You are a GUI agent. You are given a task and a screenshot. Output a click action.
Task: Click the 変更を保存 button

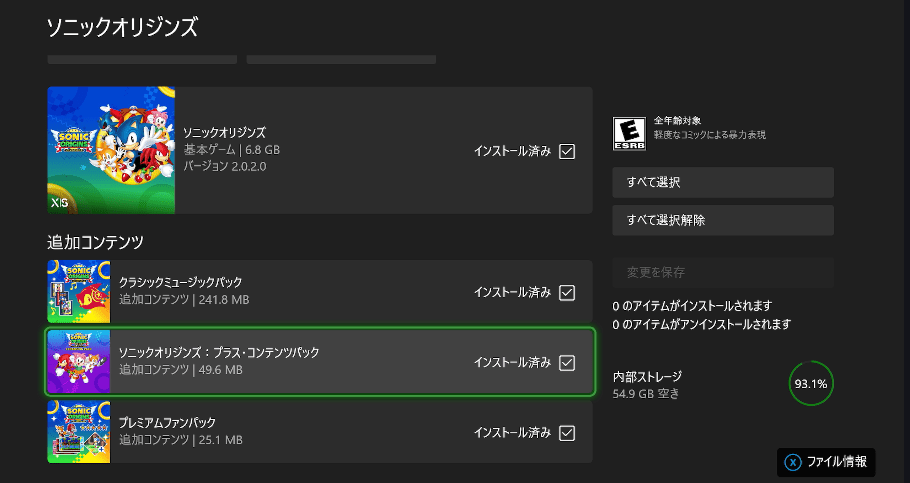coord(723,272)
